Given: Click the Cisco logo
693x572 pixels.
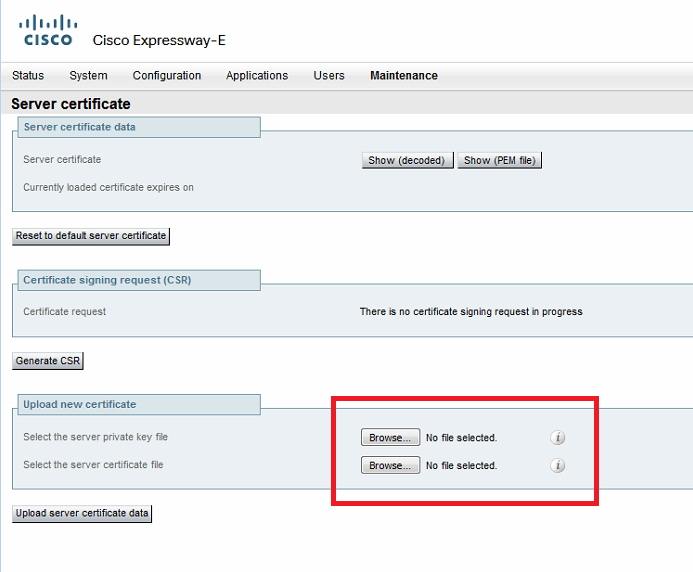Looking at the screenshot, I should pos(48,31).
